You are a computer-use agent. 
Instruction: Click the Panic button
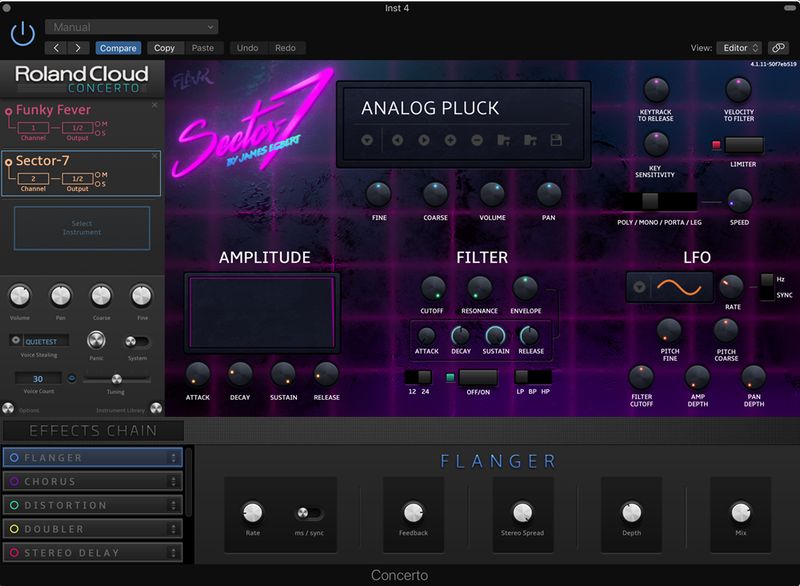96,340
